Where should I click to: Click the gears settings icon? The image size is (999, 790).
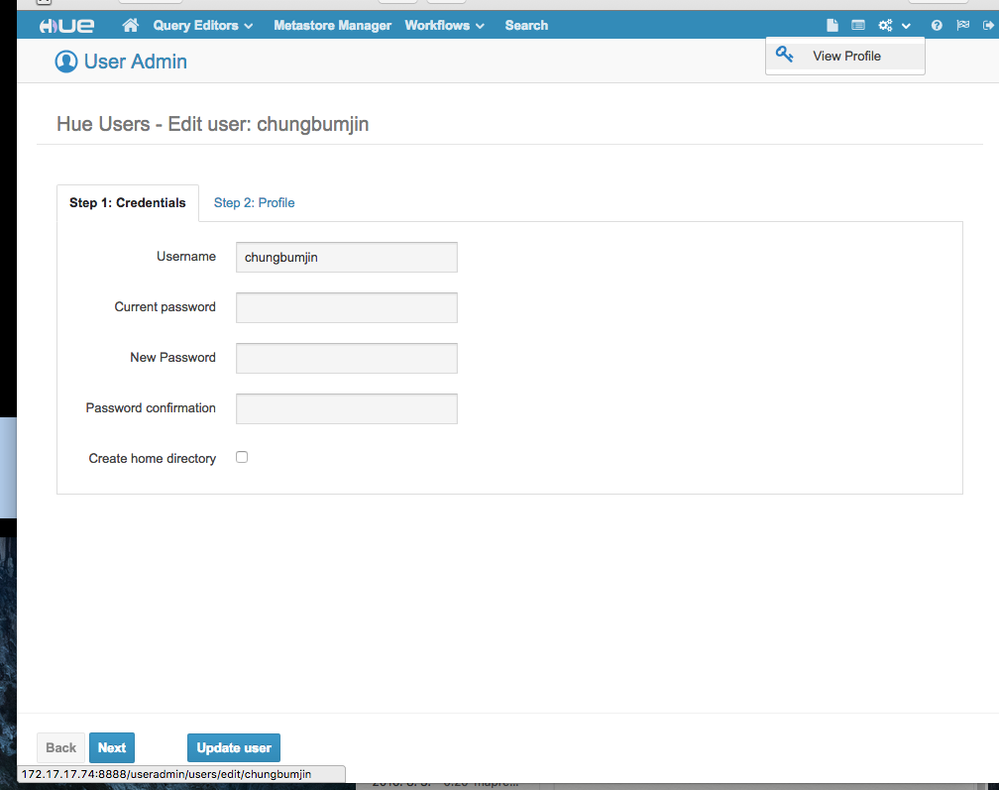[886, 25]
